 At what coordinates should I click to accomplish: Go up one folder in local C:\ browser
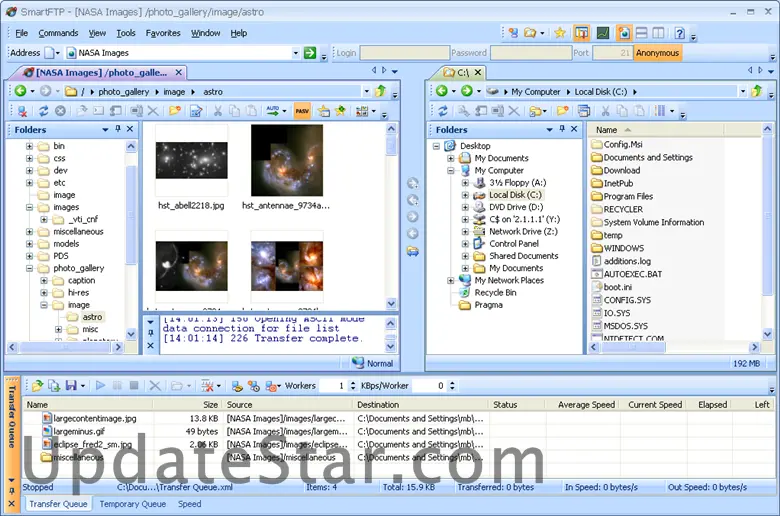click(757, 91)
